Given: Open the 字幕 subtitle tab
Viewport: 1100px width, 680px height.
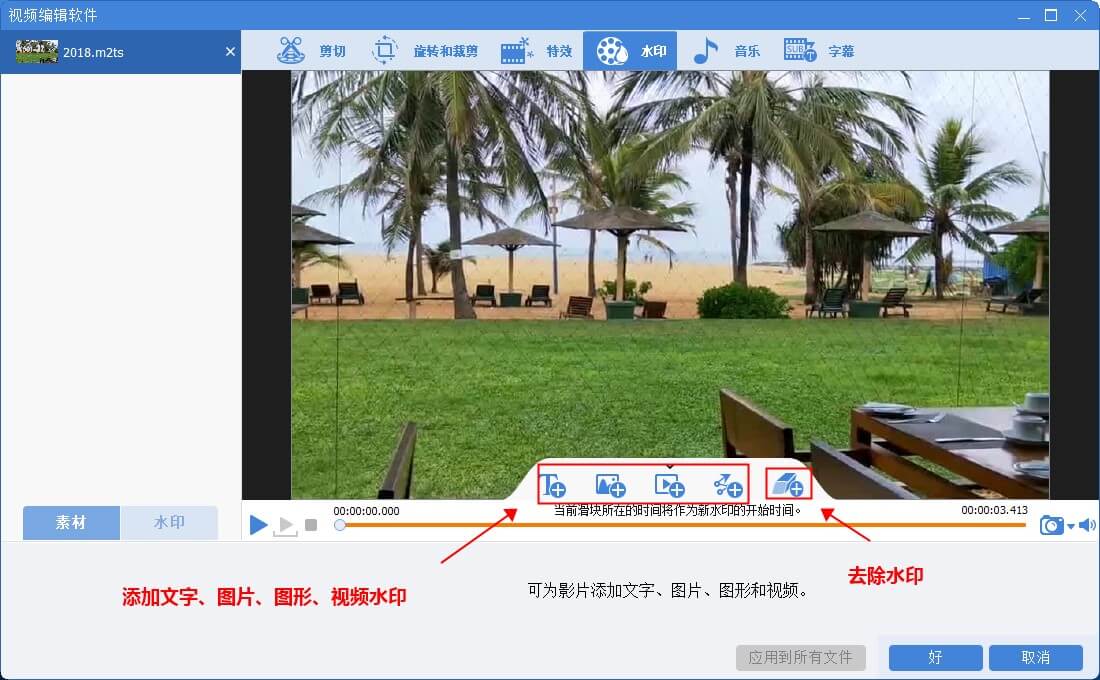Looking at the screenshot, I should [819, 51].
